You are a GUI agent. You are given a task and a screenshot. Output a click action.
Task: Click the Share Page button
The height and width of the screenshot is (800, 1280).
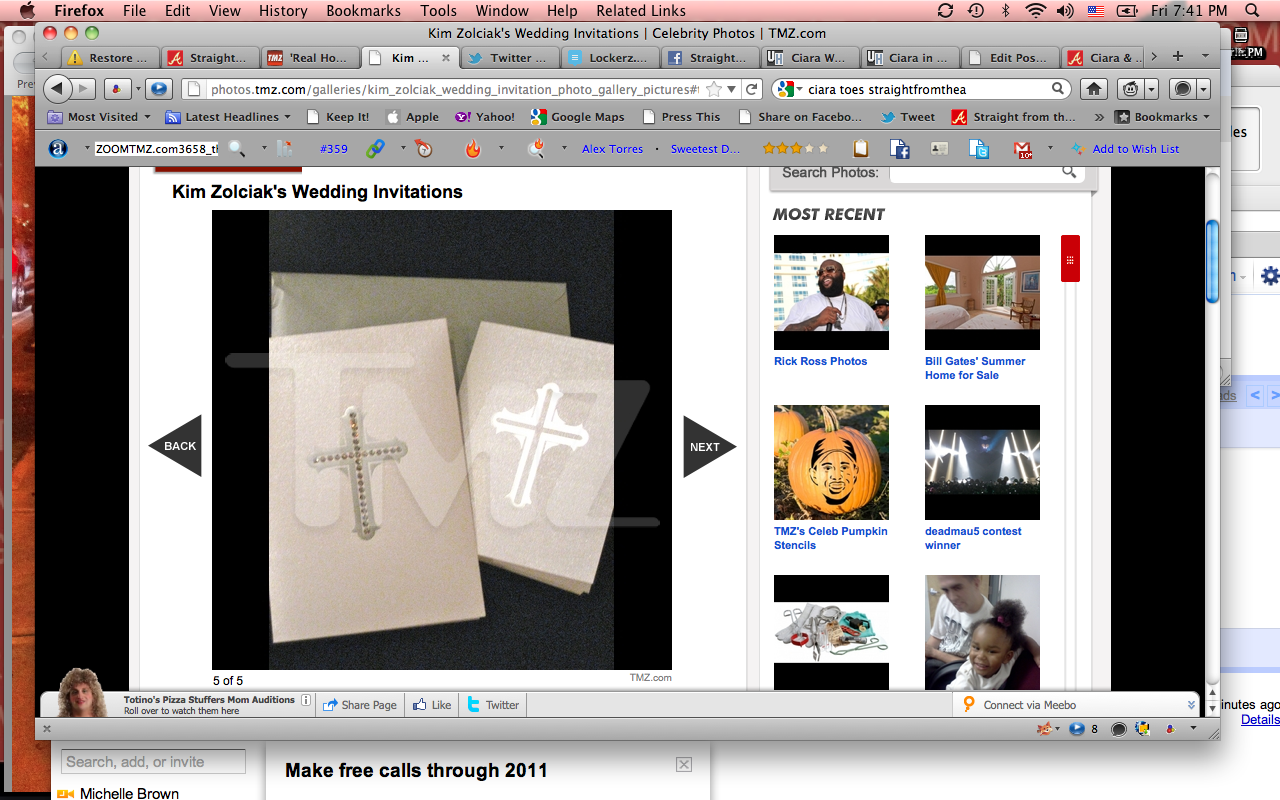pyautogui.click(x=360, y=705)
